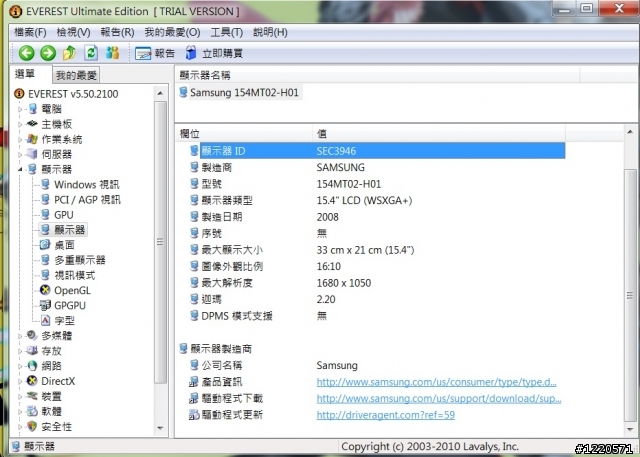The image size is (640, 457).
Task: Open the 檔案(F) menu
Action: coord(30,32)
